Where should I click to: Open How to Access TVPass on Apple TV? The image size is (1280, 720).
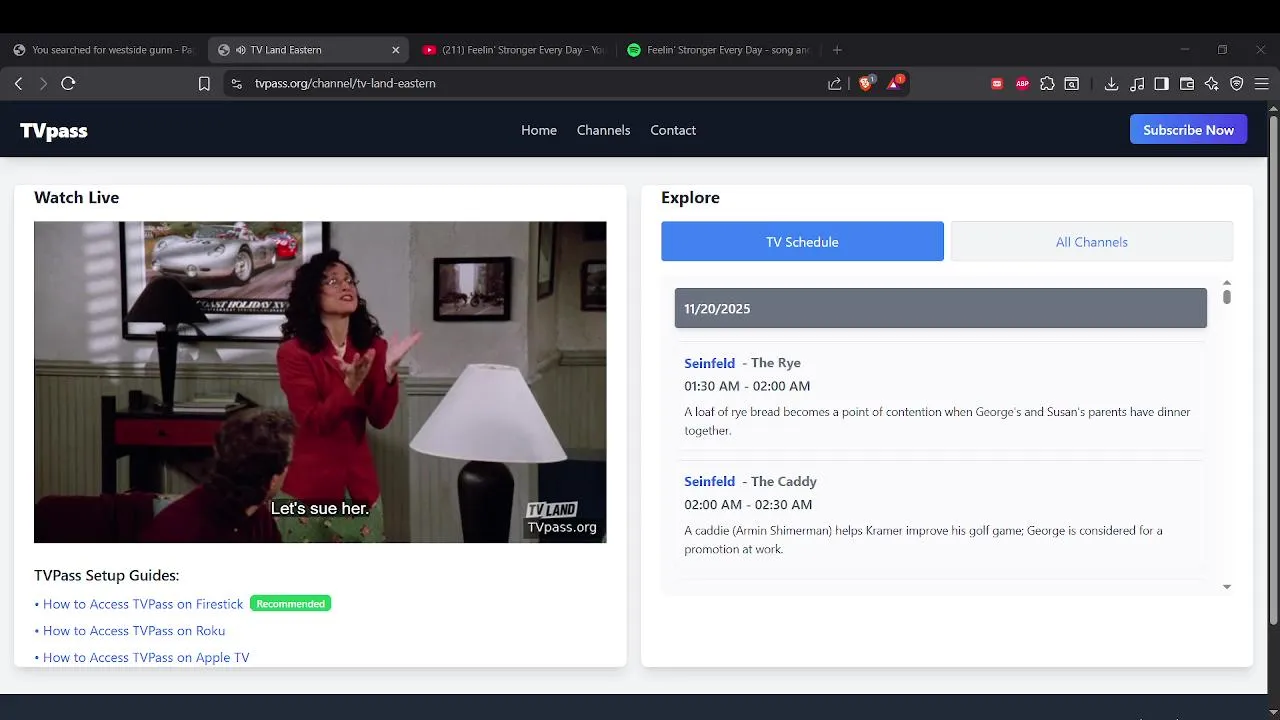tap(146, 658)
